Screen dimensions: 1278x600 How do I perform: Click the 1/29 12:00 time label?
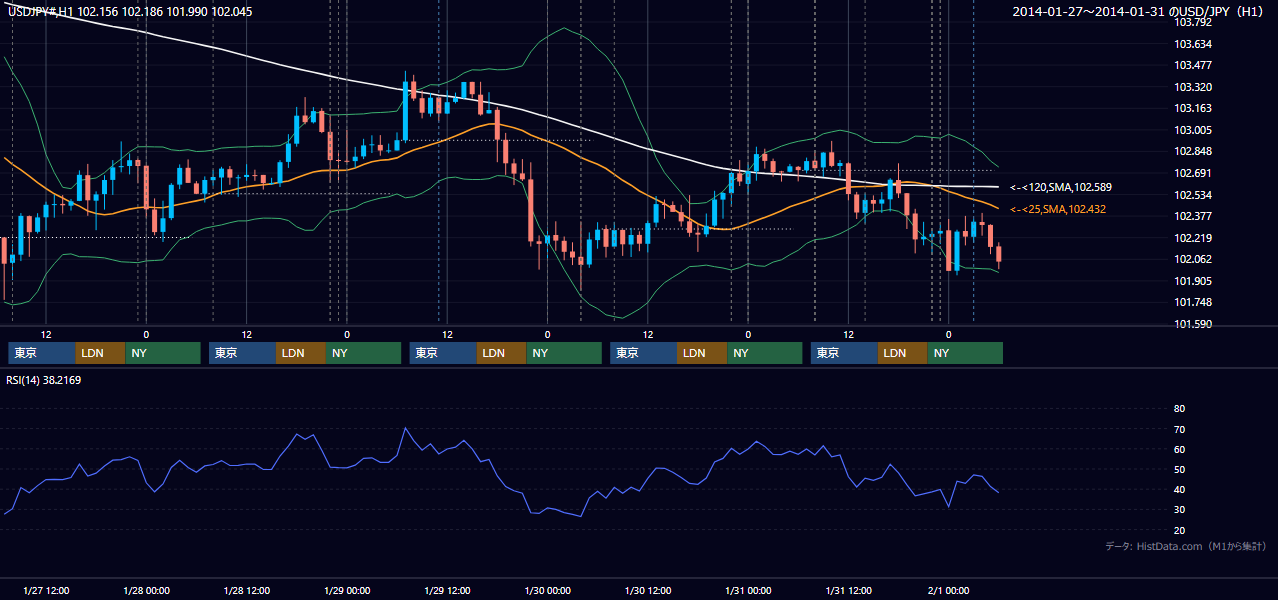click(x=447, y=590)
